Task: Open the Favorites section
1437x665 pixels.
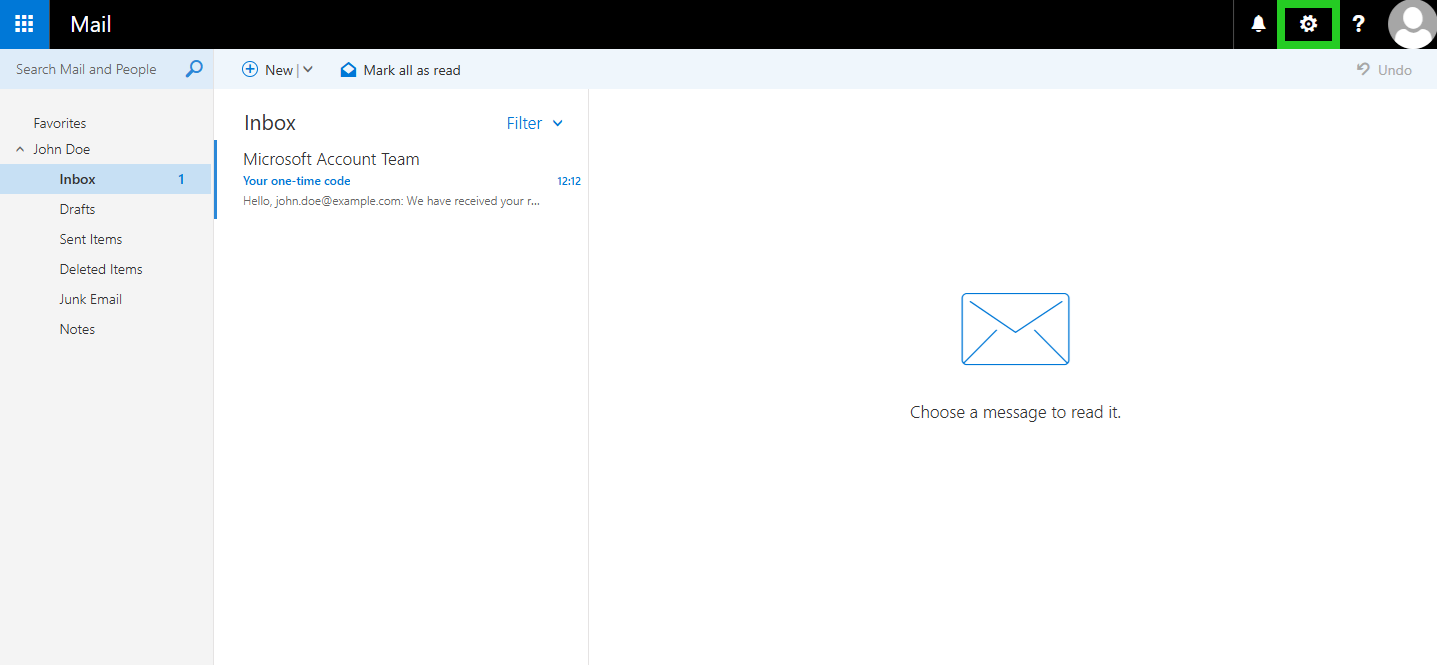Action: click(x=59, y=122)
